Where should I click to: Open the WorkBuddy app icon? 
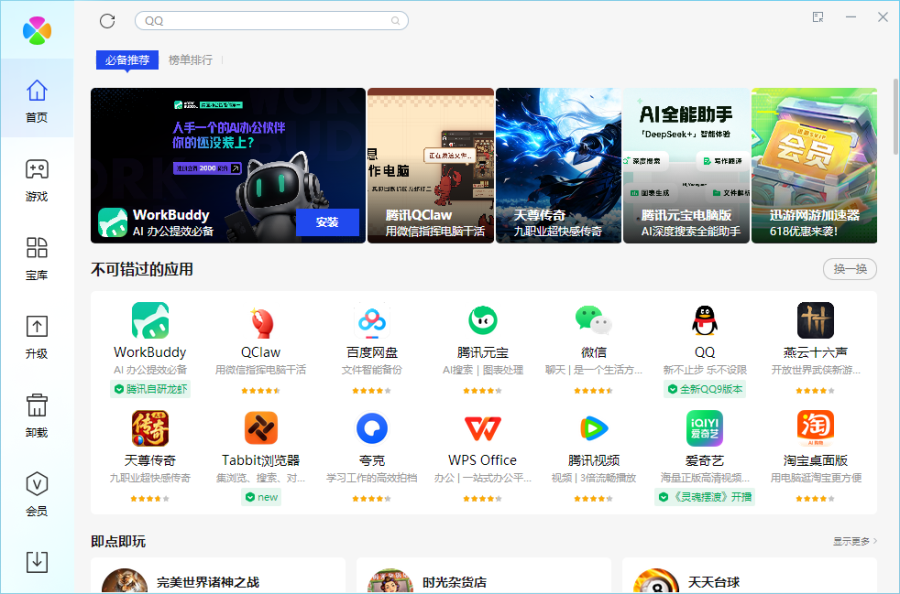tap(150, 320)
